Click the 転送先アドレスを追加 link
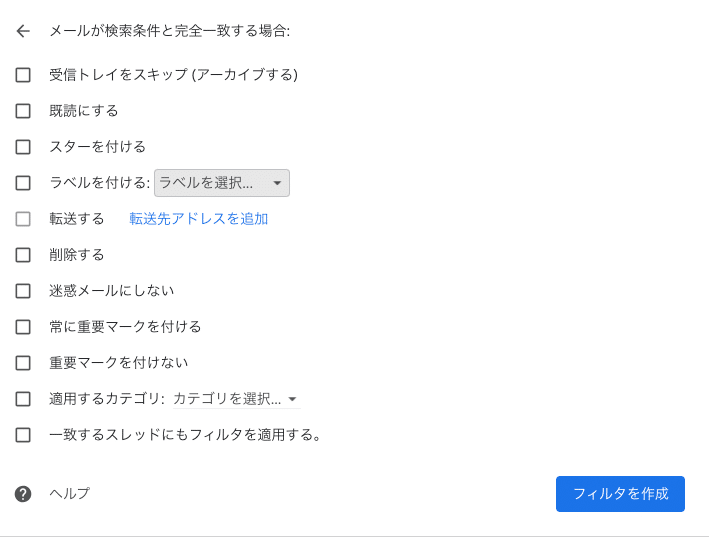The image size is (709, 537). click(x=199, y=219)
